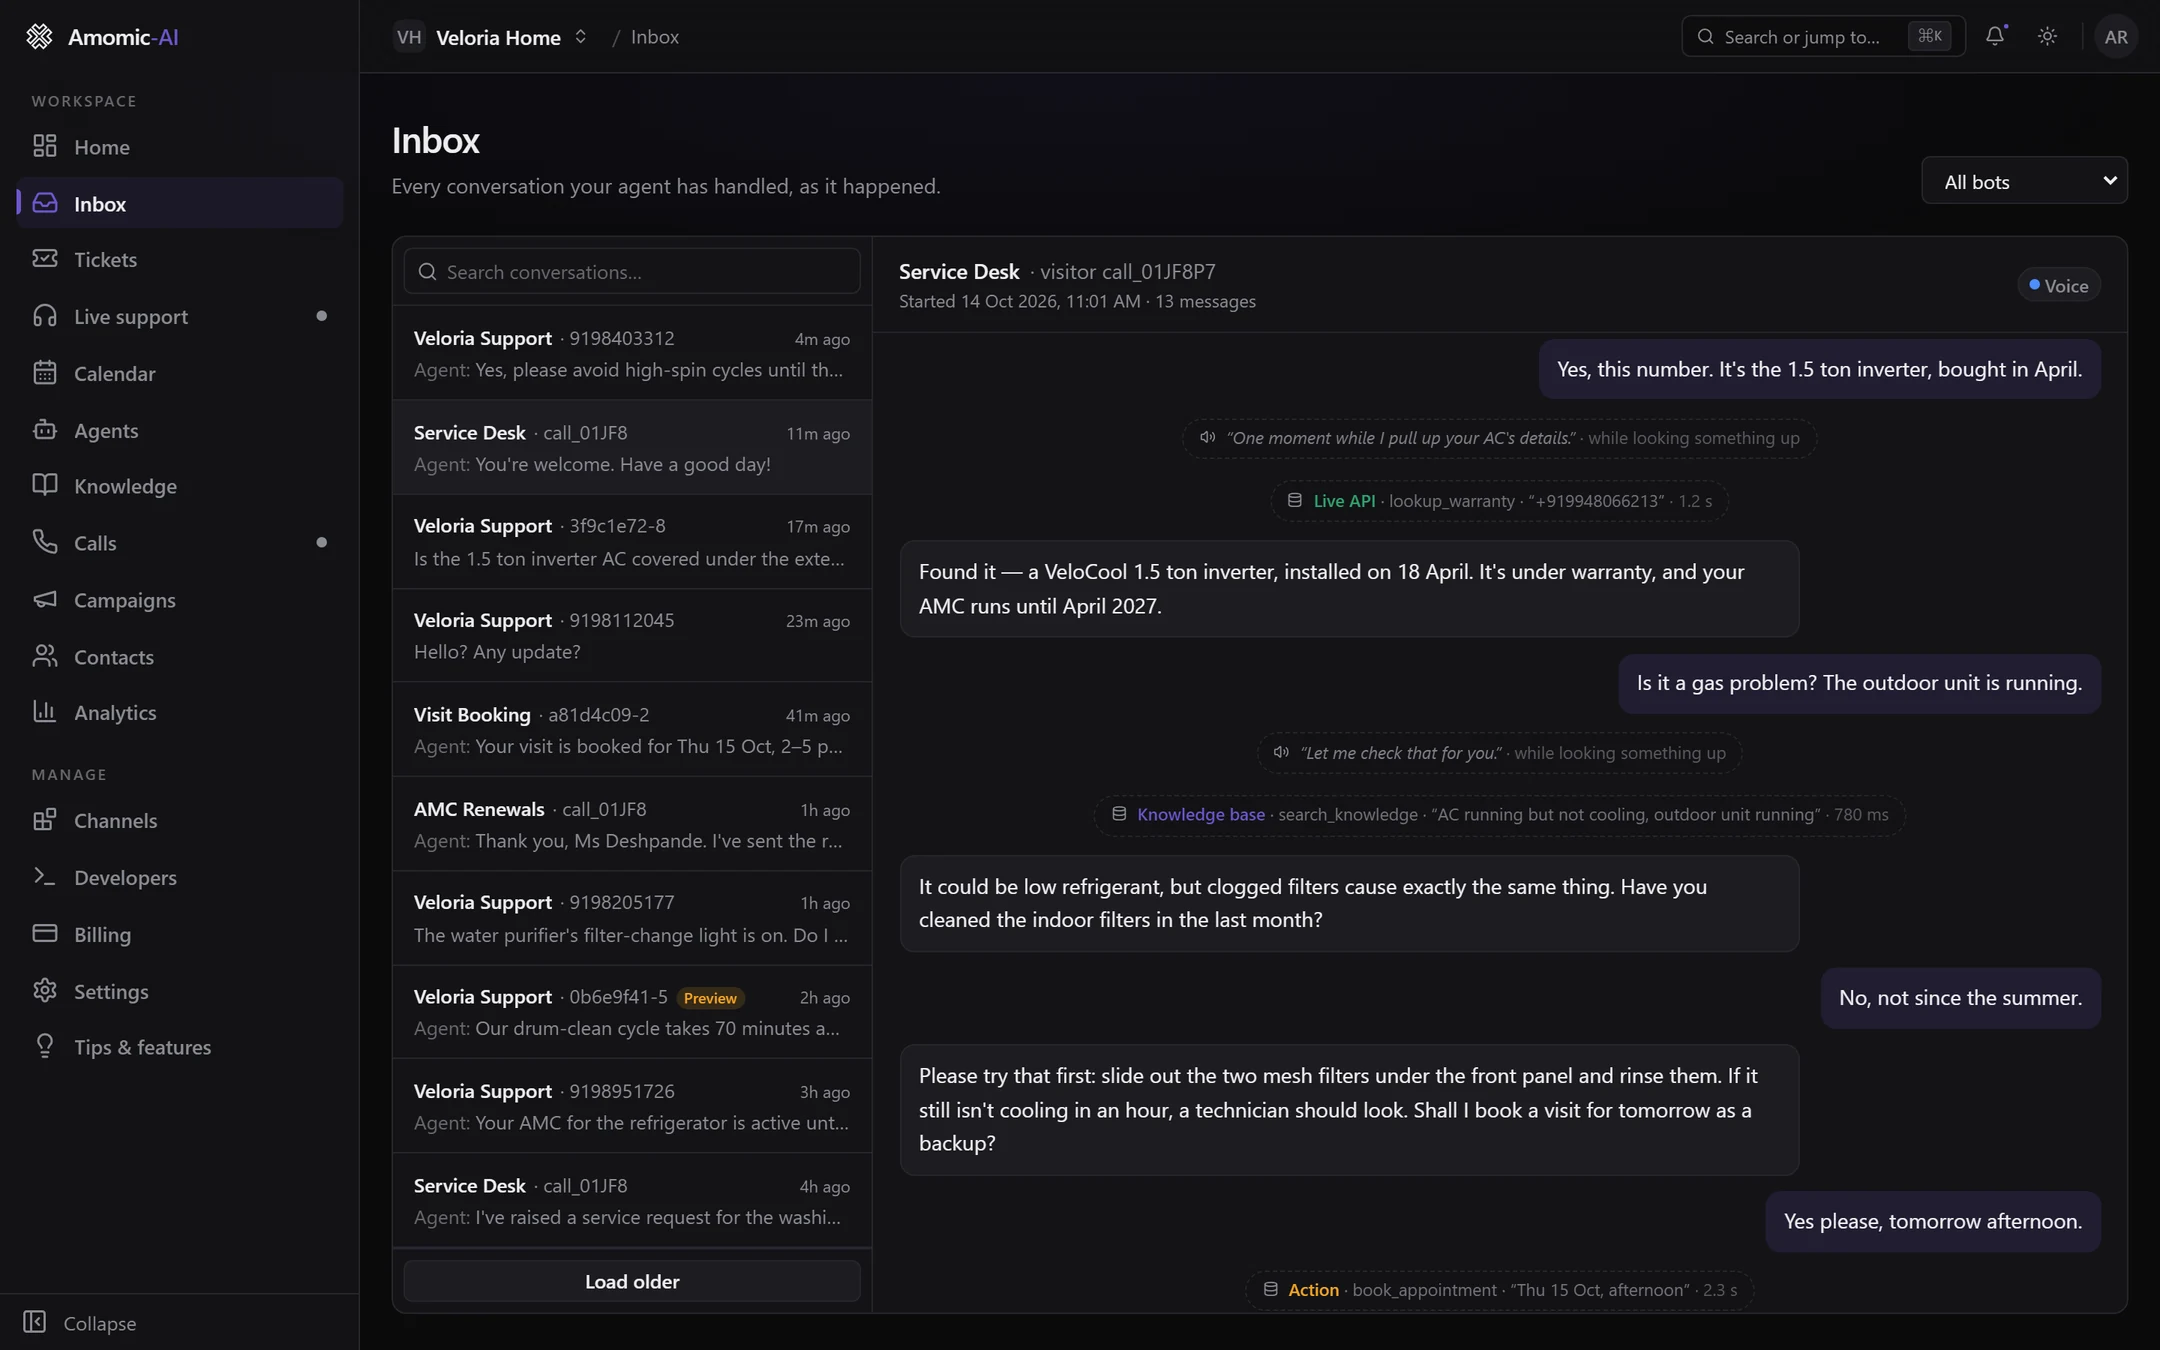This screenshot has height=1350, width=2160.
Task: Open Veloria Support conversation 3f9c1e72-8
Action: [x=632, y=542]
